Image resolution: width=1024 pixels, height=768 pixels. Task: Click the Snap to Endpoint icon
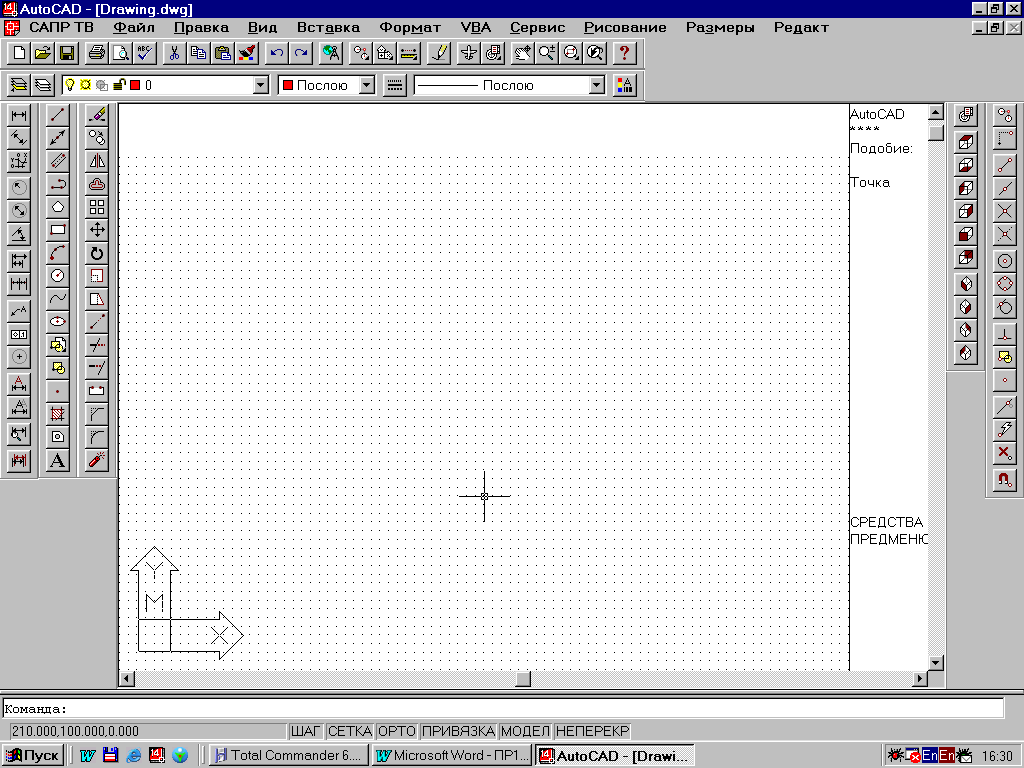point(1004,165)
